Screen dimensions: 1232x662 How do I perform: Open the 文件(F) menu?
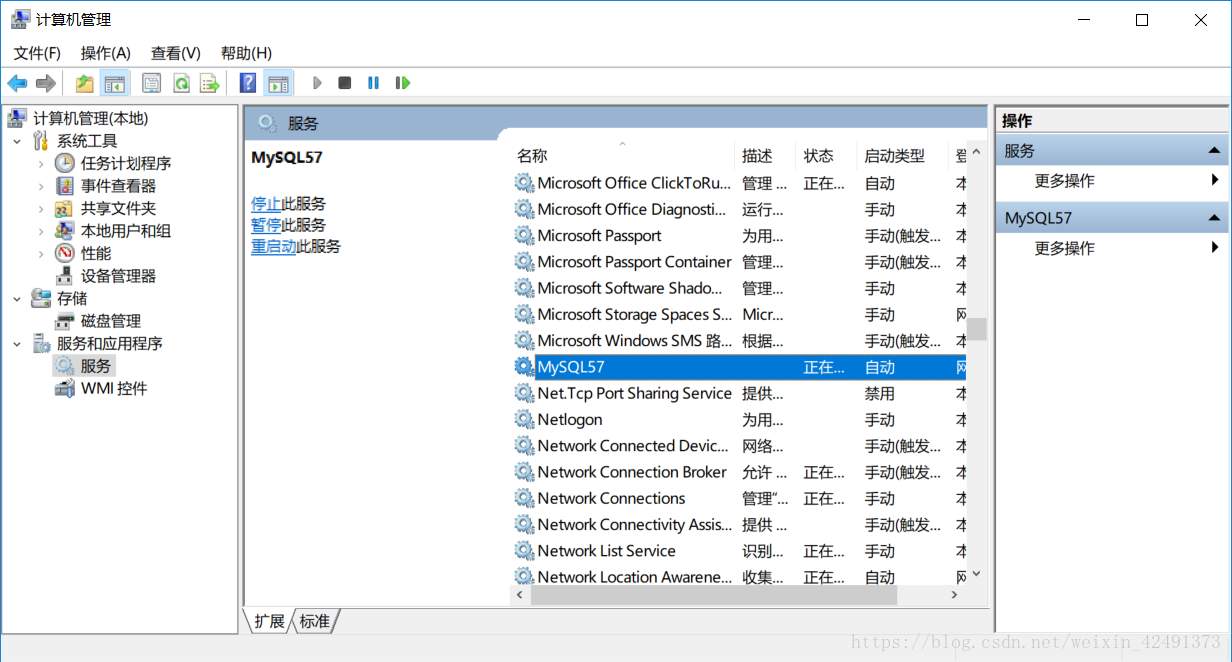coord(37,53)
